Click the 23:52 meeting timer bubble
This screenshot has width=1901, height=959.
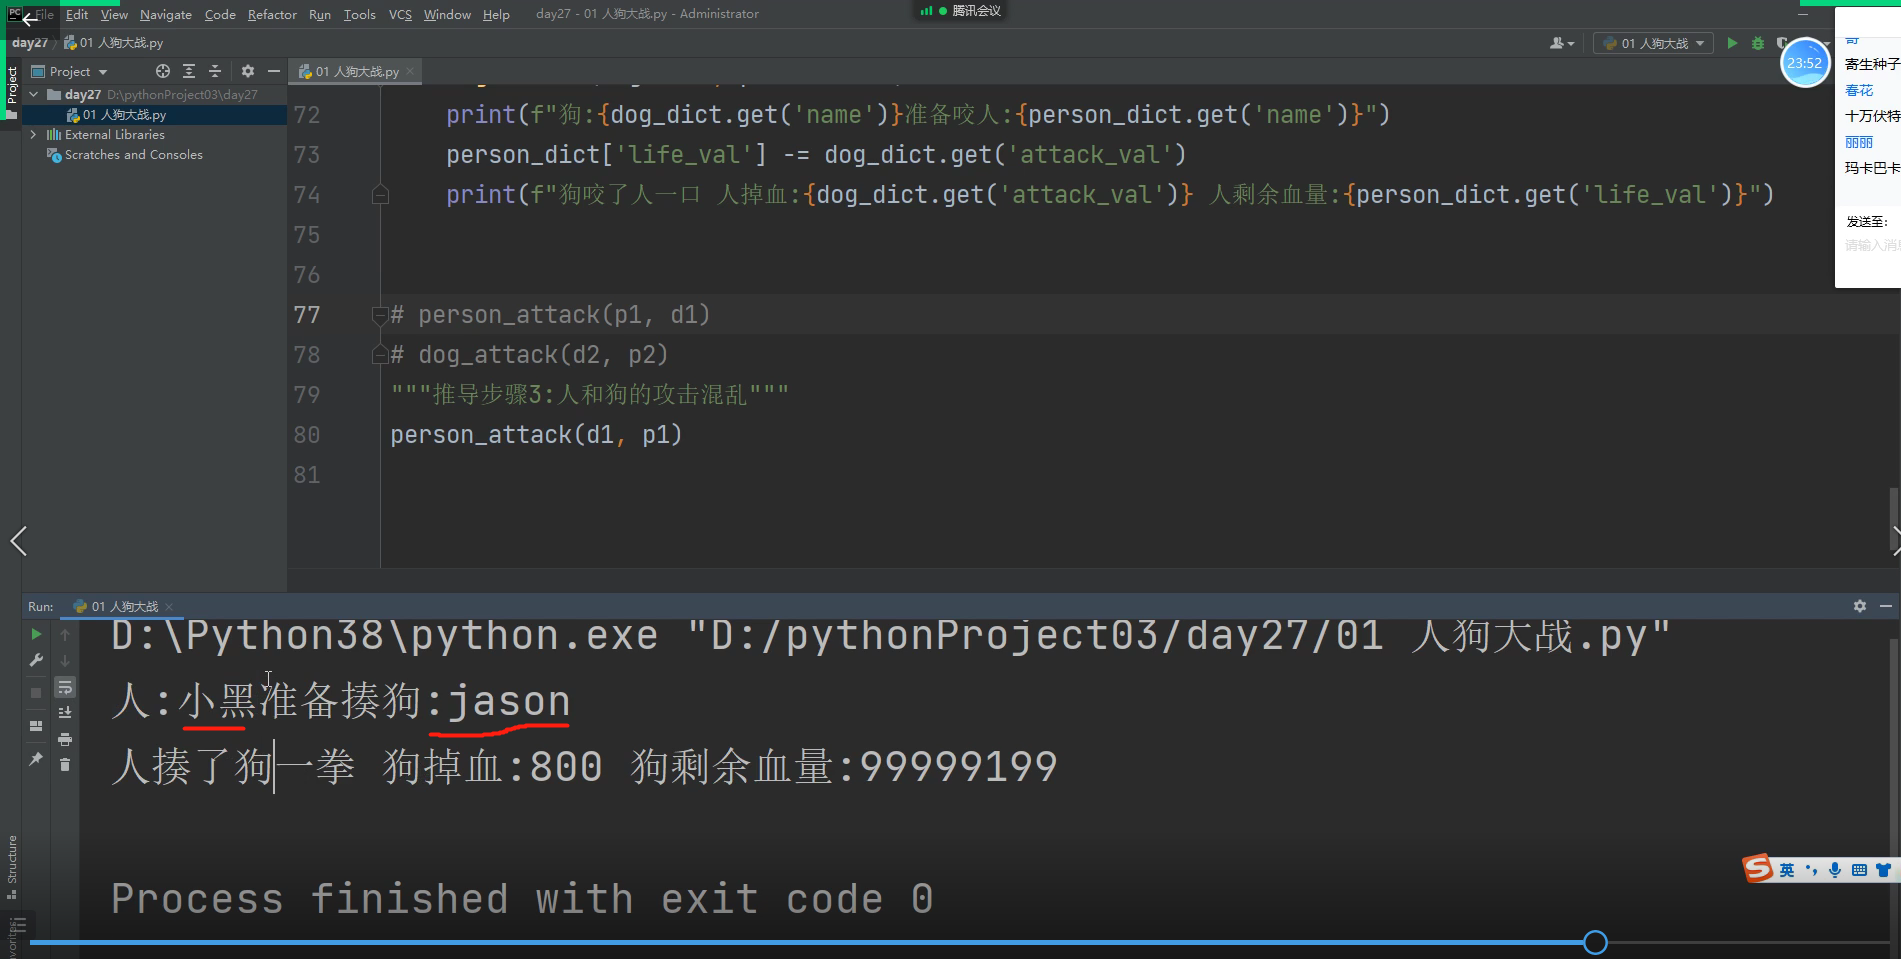click(1804, 62)
